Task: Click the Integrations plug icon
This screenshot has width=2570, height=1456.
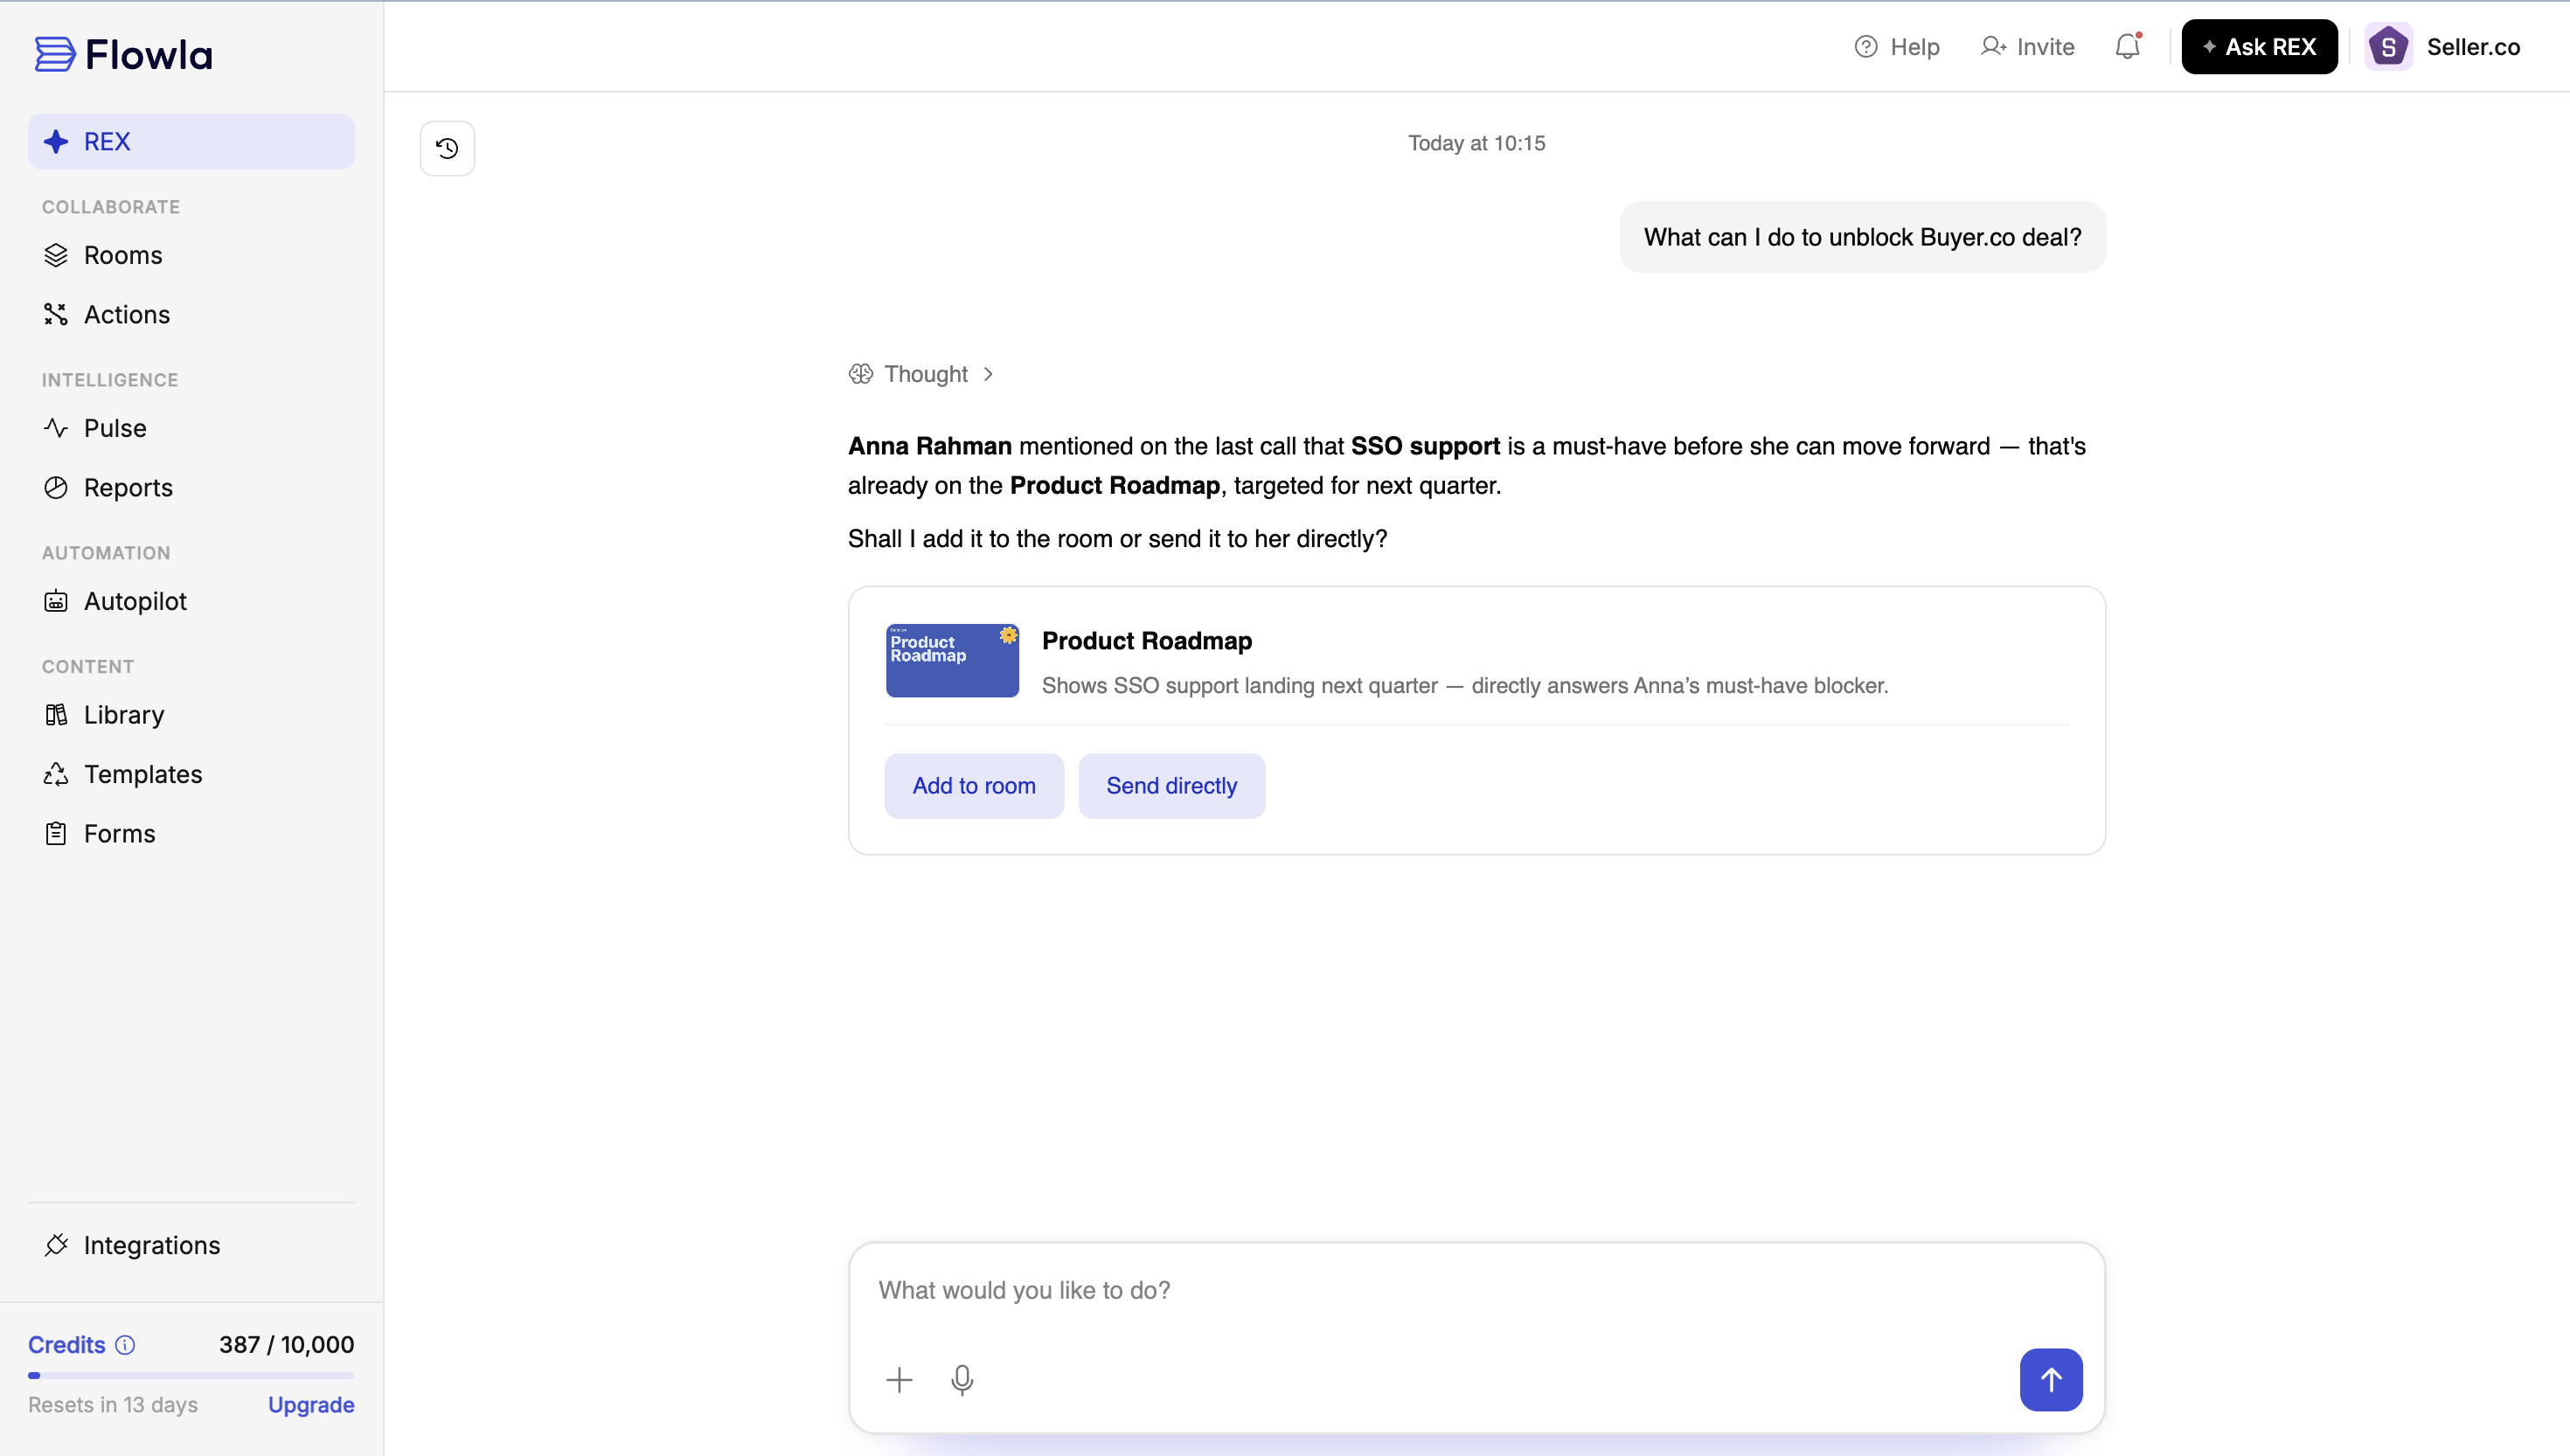Action: (x=56, y=1245)
